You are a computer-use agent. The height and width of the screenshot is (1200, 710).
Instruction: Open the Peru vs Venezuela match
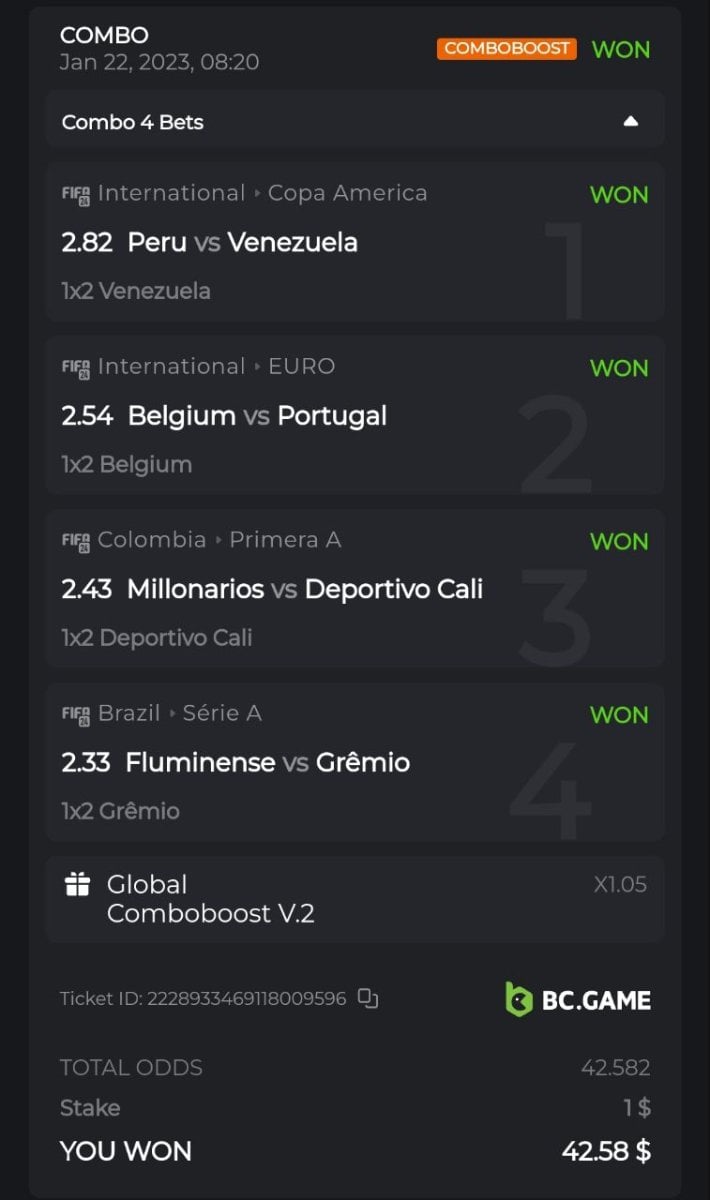click(x=243, y=242)
